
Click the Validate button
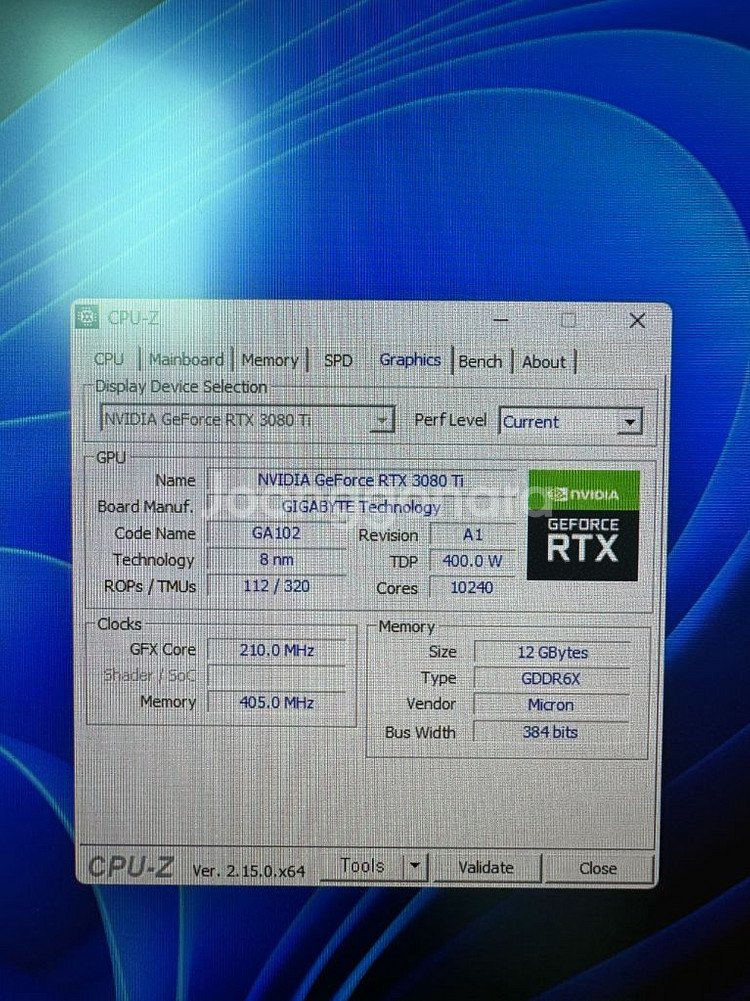point(486,868)
